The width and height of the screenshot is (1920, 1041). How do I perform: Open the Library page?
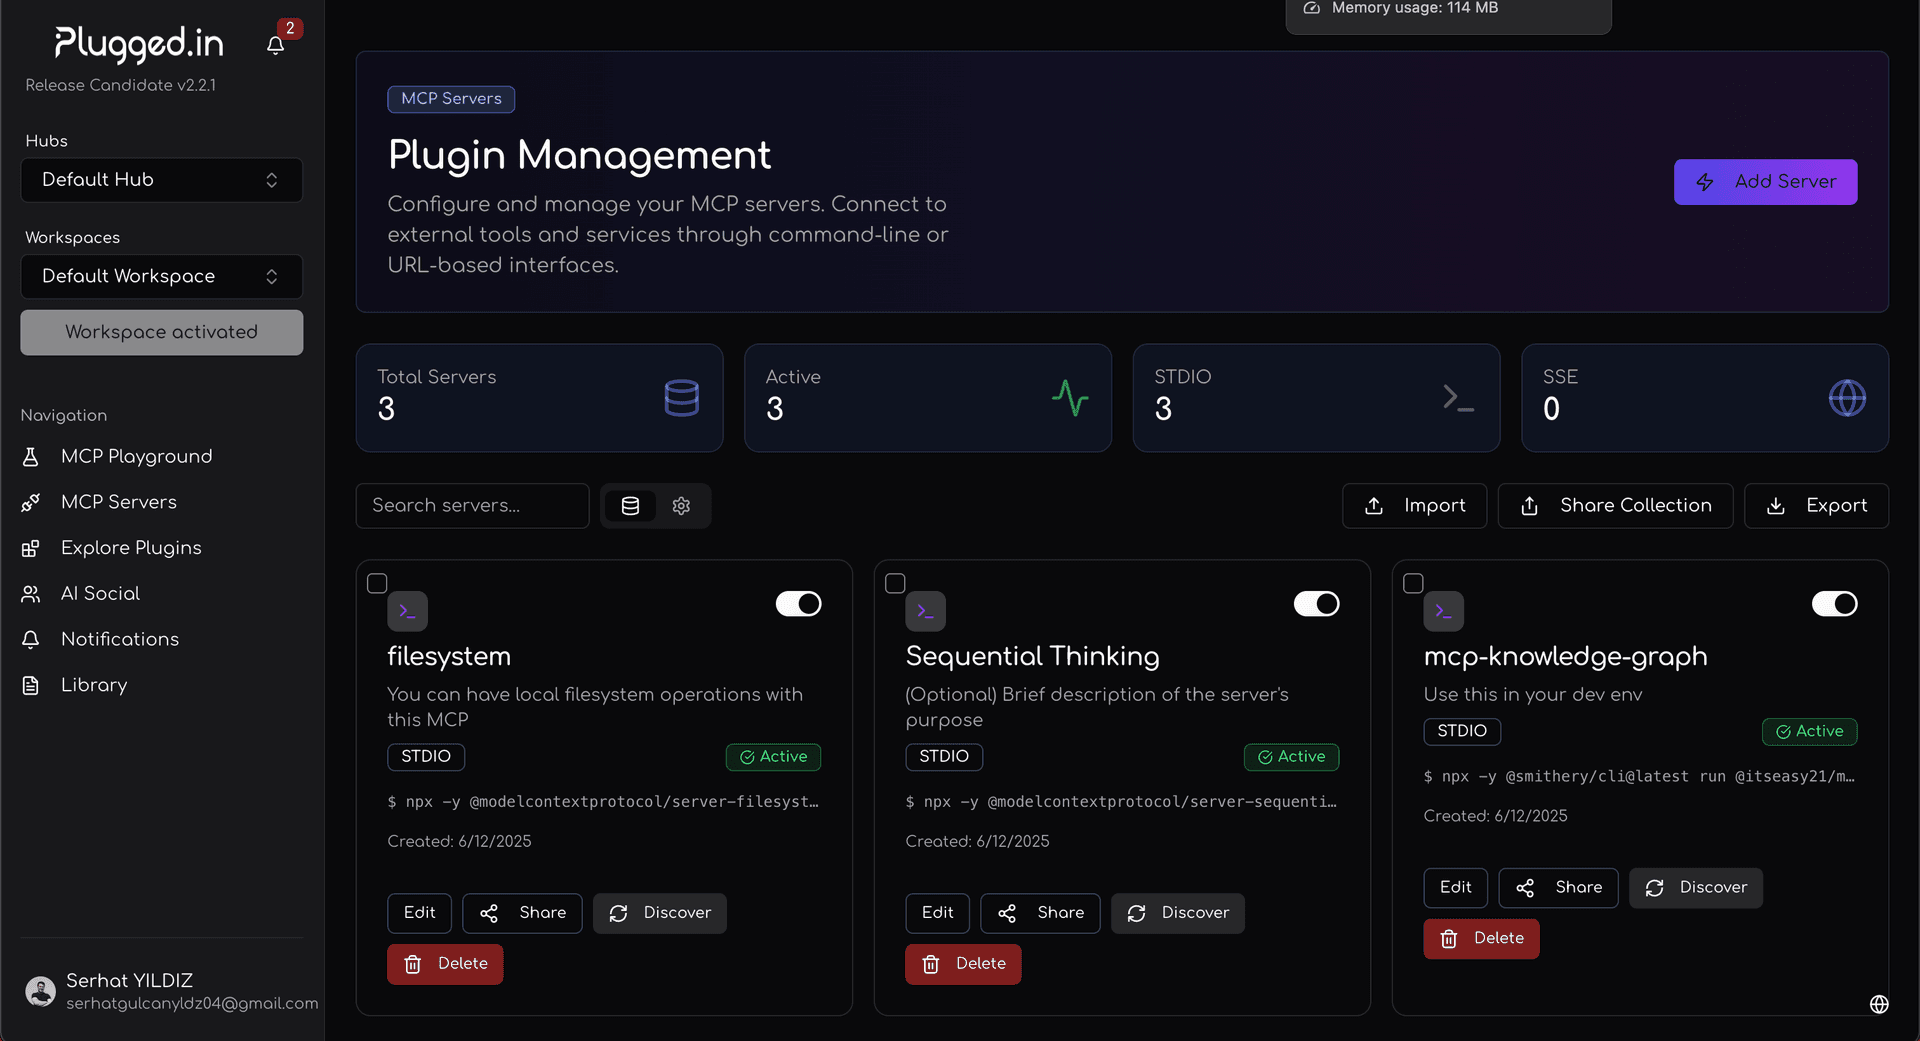pyautogui.click(x=94, y=686)
